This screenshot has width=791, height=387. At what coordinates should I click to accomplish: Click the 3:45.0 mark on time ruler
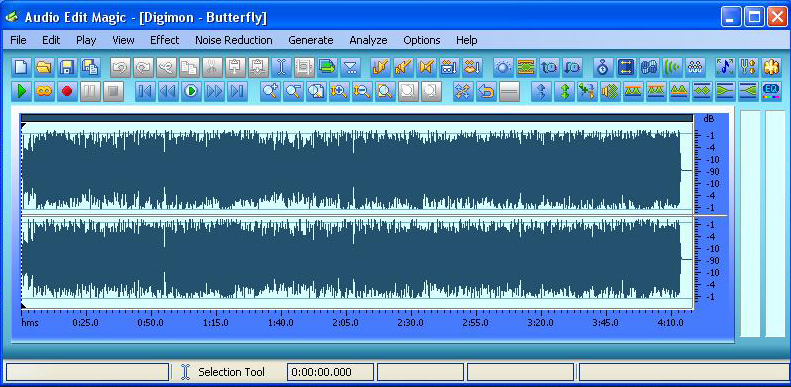605,323
